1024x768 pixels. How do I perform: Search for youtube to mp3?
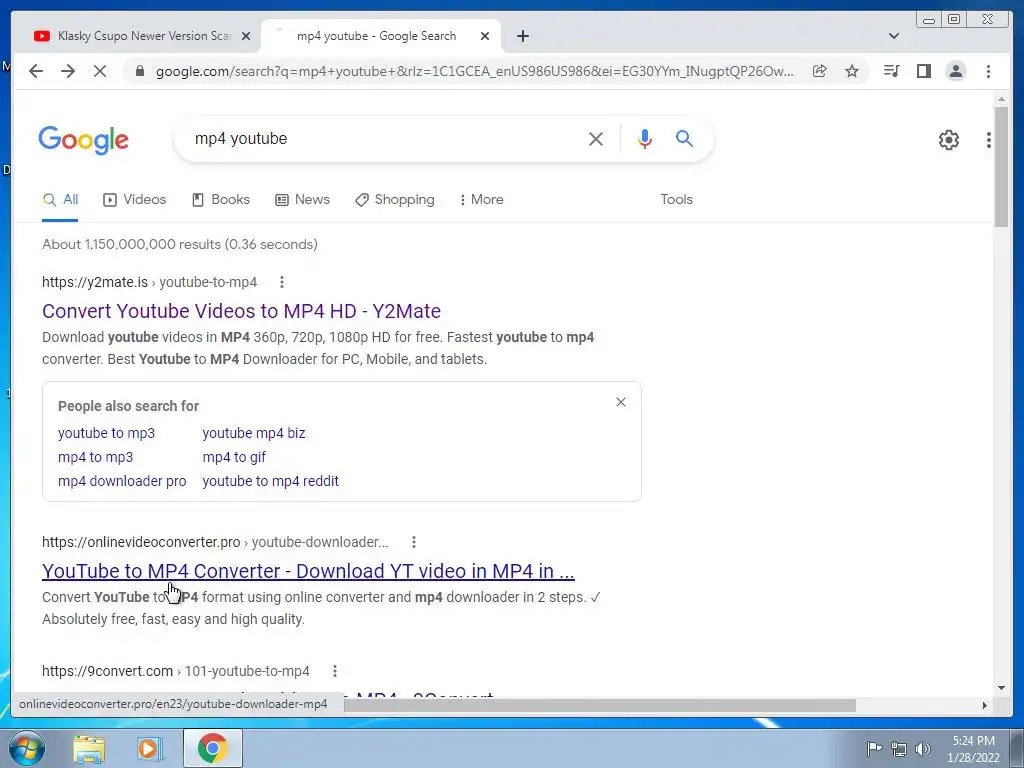tap(106, 433)
